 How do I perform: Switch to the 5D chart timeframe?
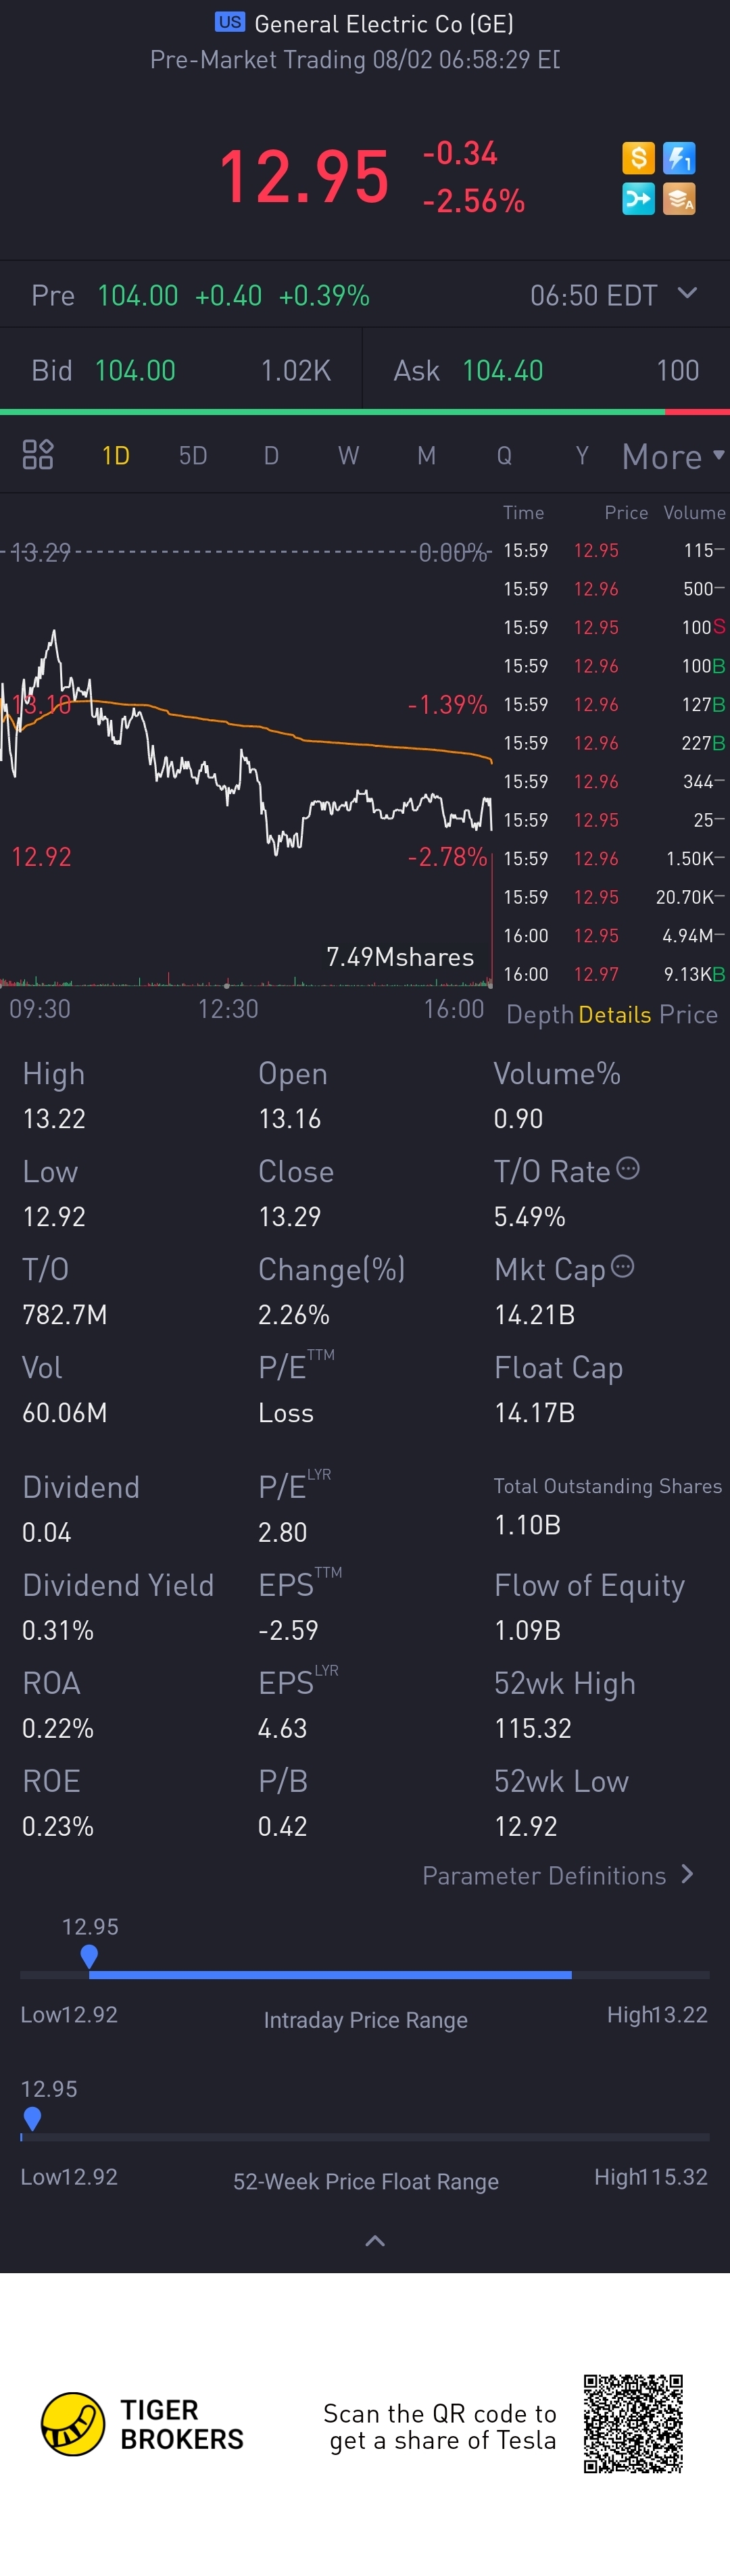point(193,456)
